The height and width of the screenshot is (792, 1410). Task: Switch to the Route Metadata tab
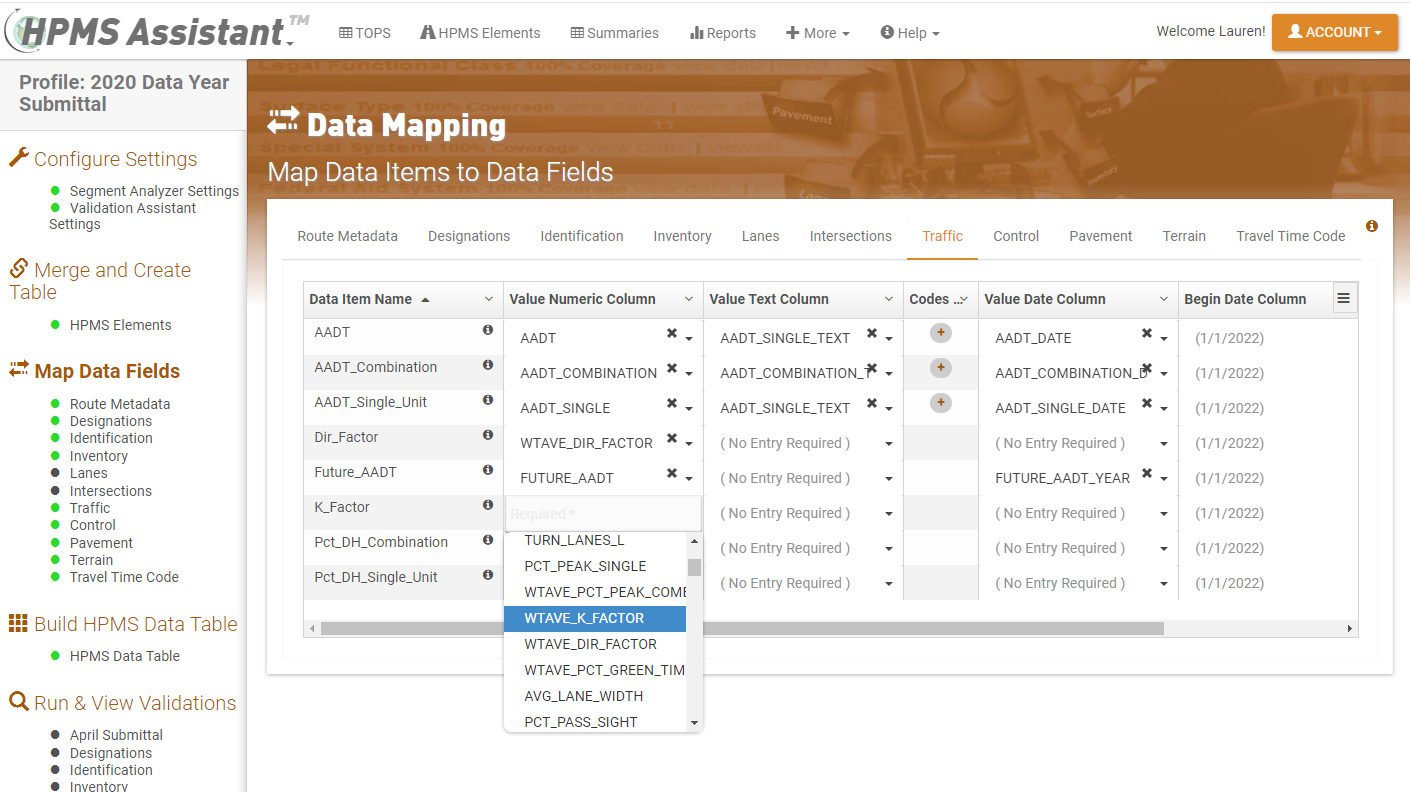coord(347,236)
